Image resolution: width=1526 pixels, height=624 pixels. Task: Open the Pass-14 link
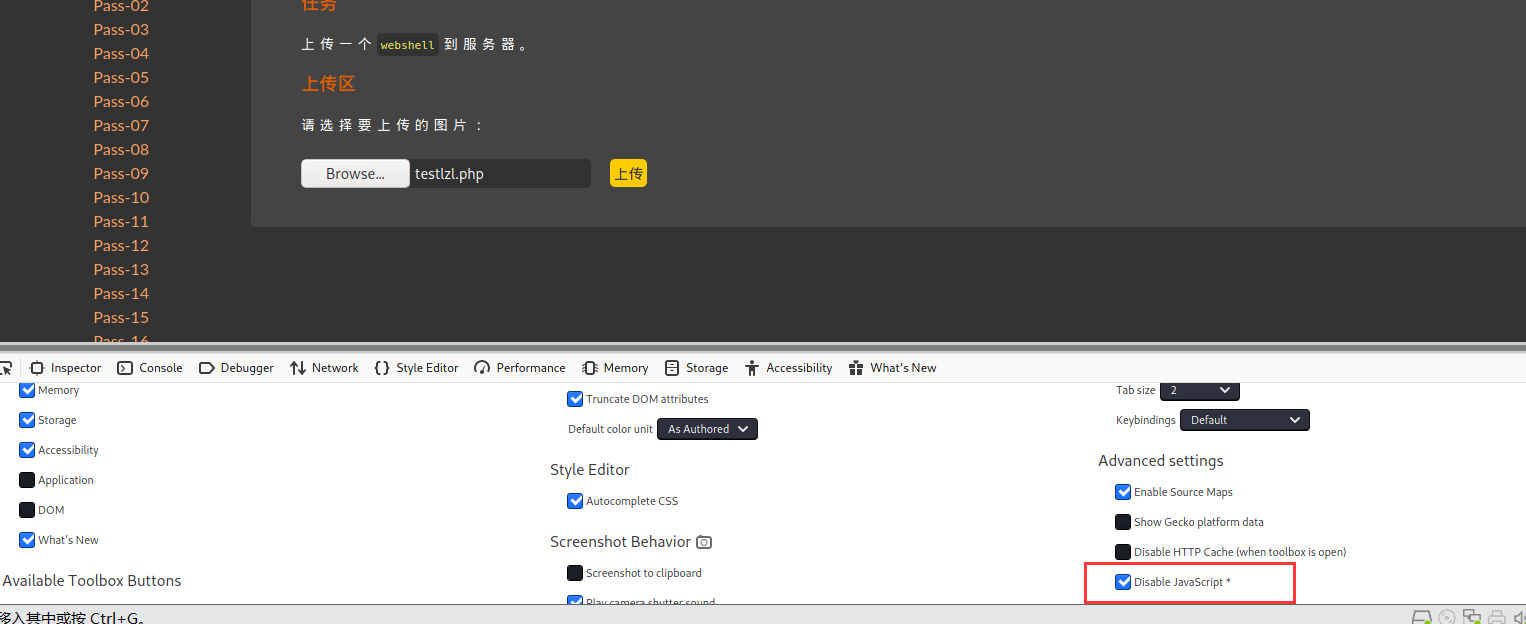(x=121, y=293)
